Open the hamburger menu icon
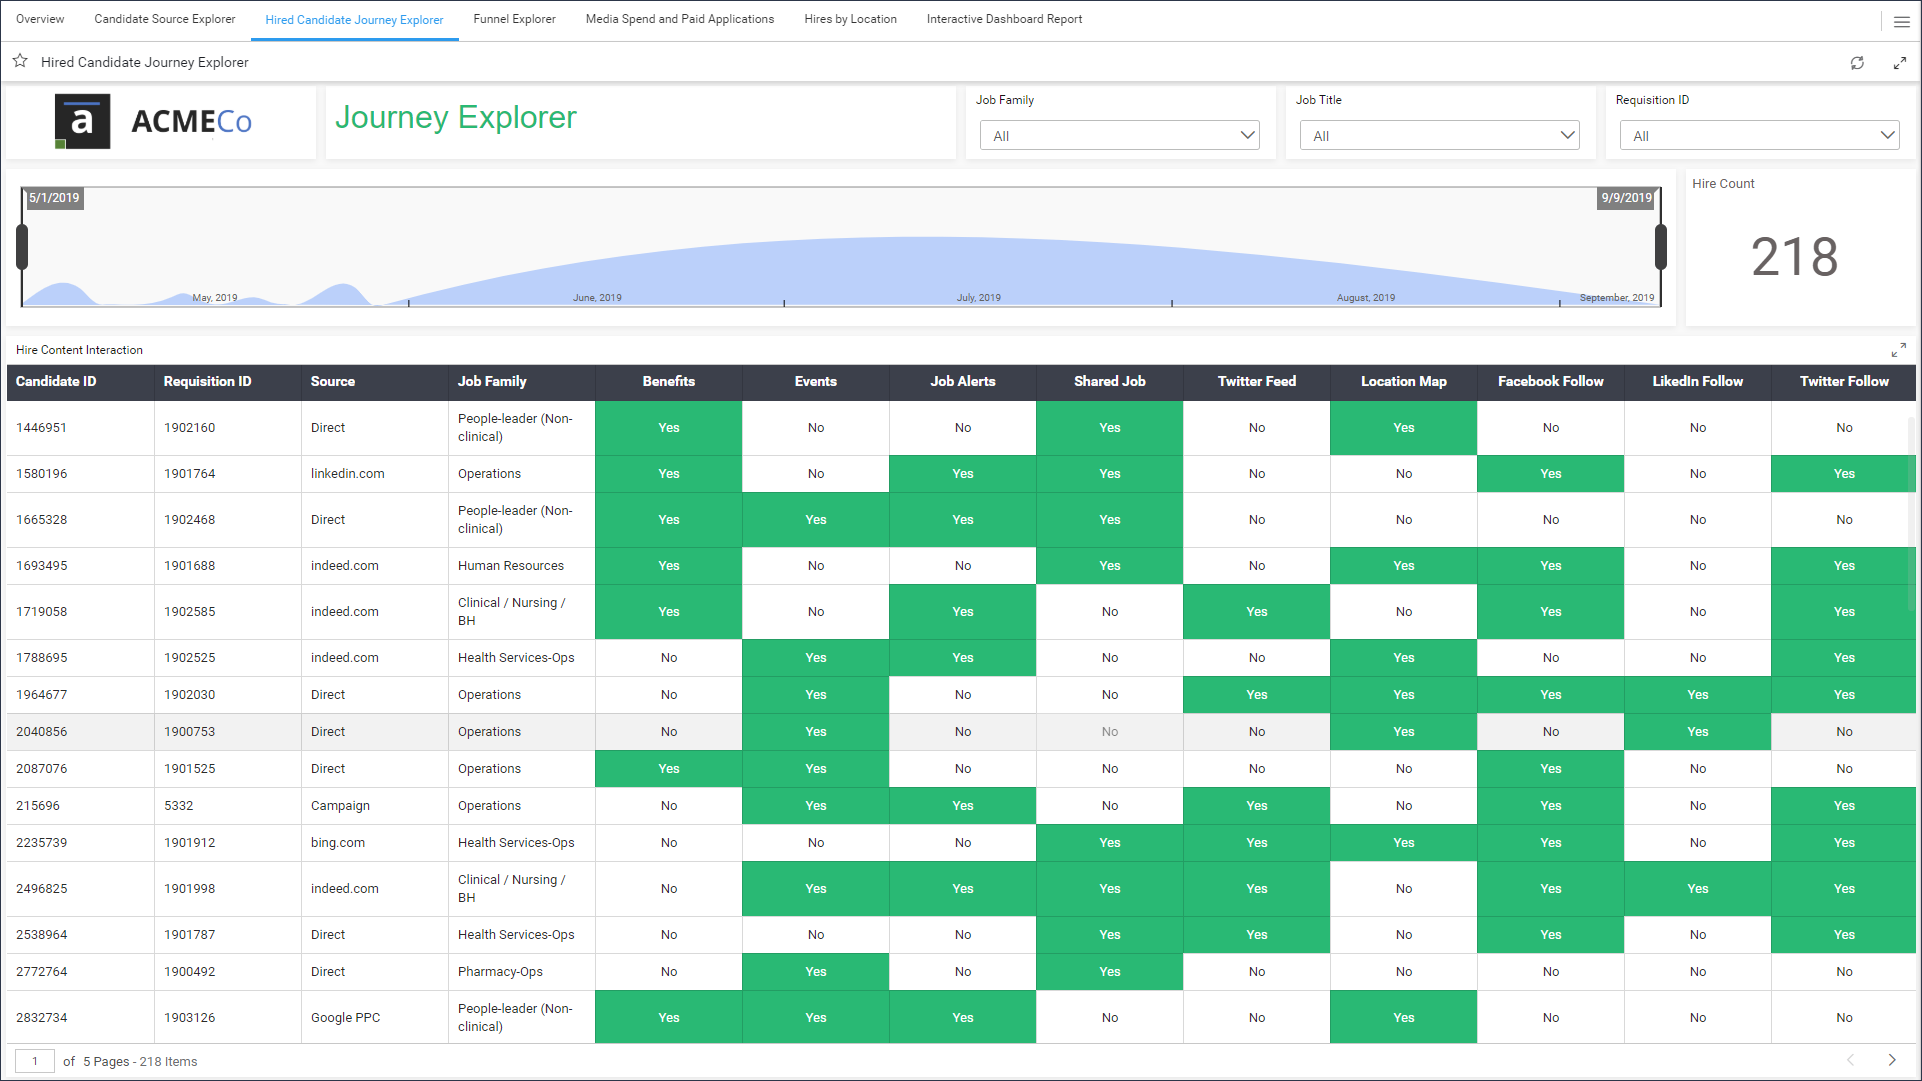 [1901, 21]
